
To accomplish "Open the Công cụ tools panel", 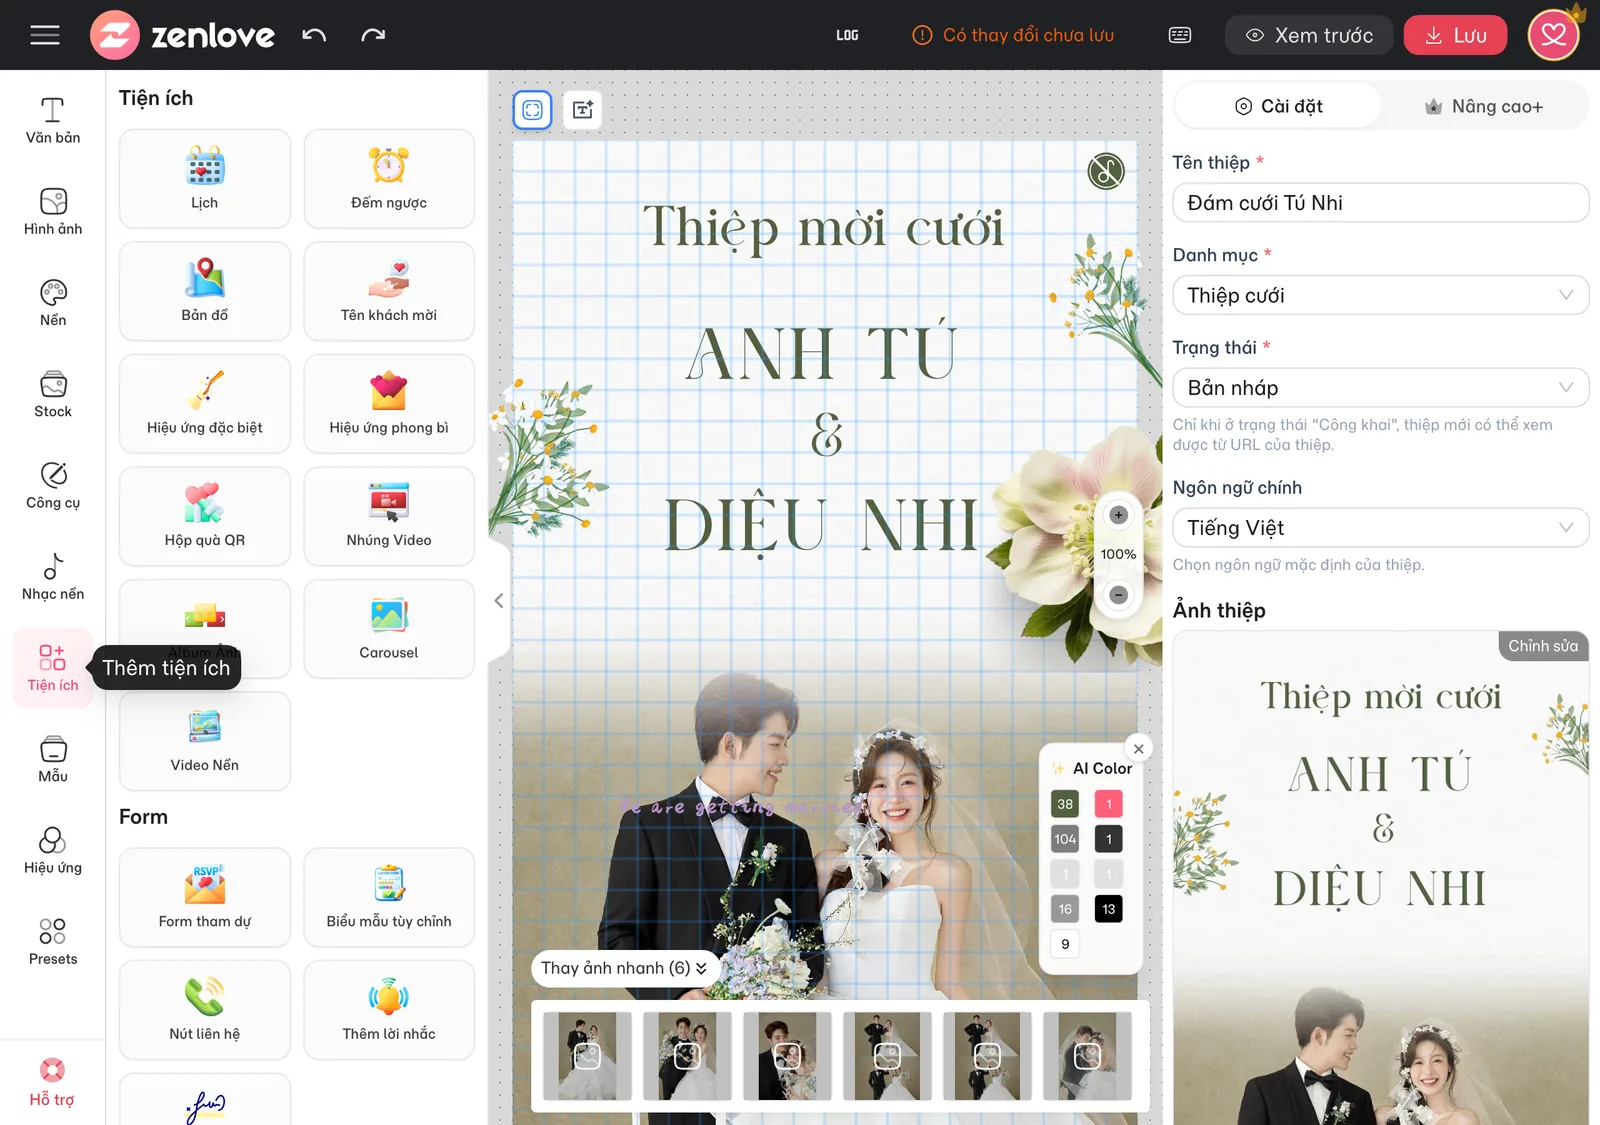I will pos(53,485).
